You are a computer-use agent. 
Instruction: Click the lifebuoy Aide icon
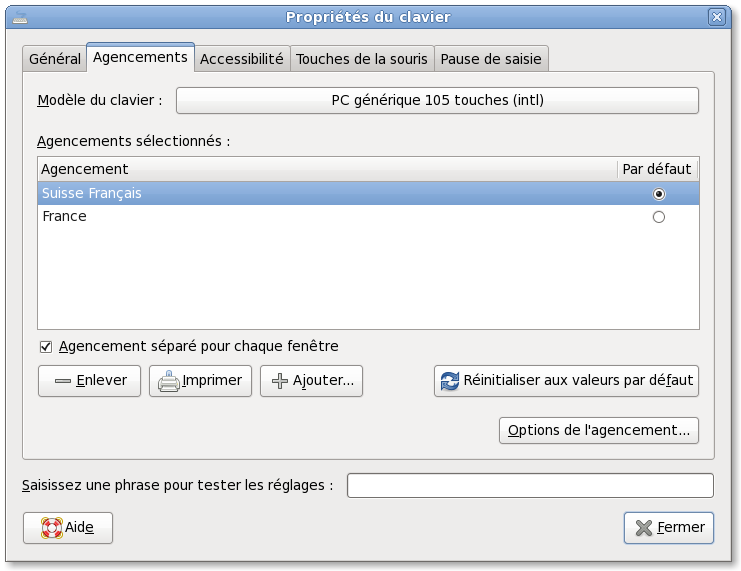[51, 528]
